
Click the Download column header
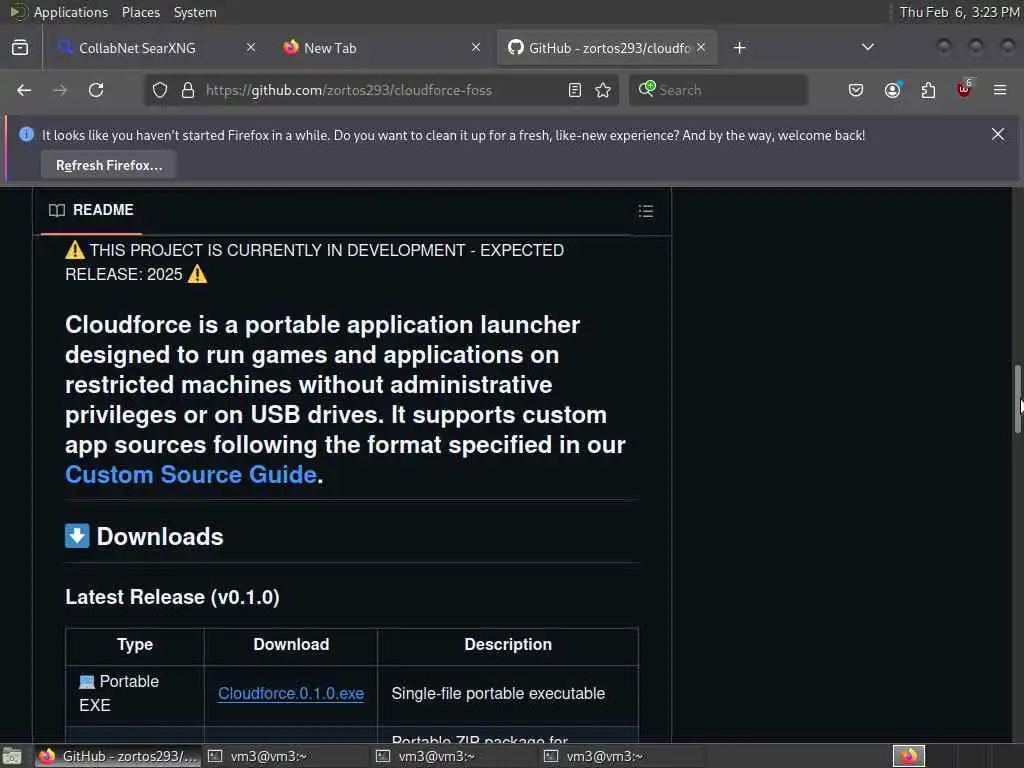[x=291, y=645]
